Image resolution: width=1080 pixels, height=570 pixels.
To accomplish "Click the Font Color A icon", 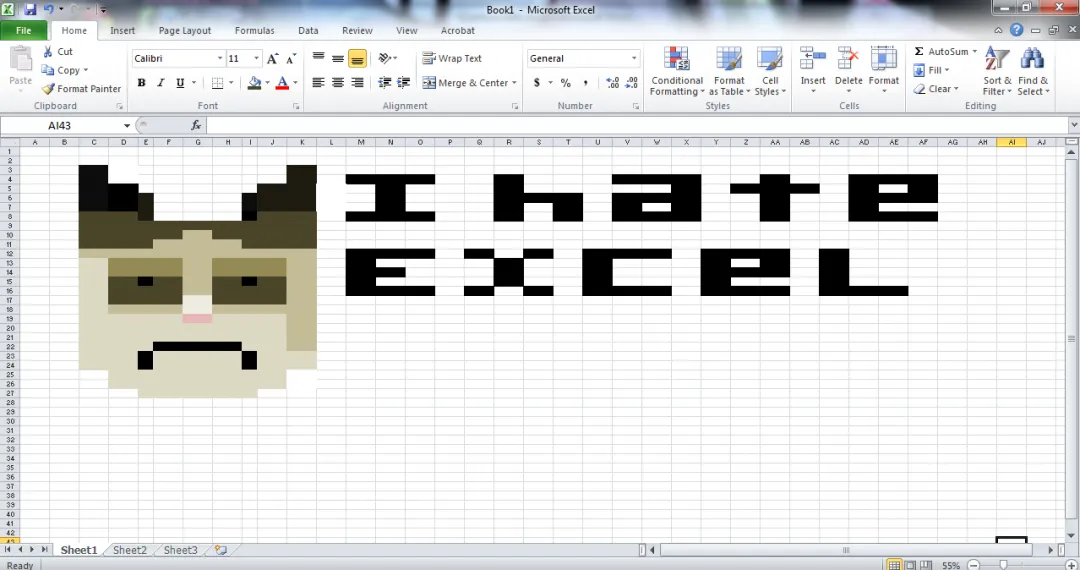I will [282, 83].
